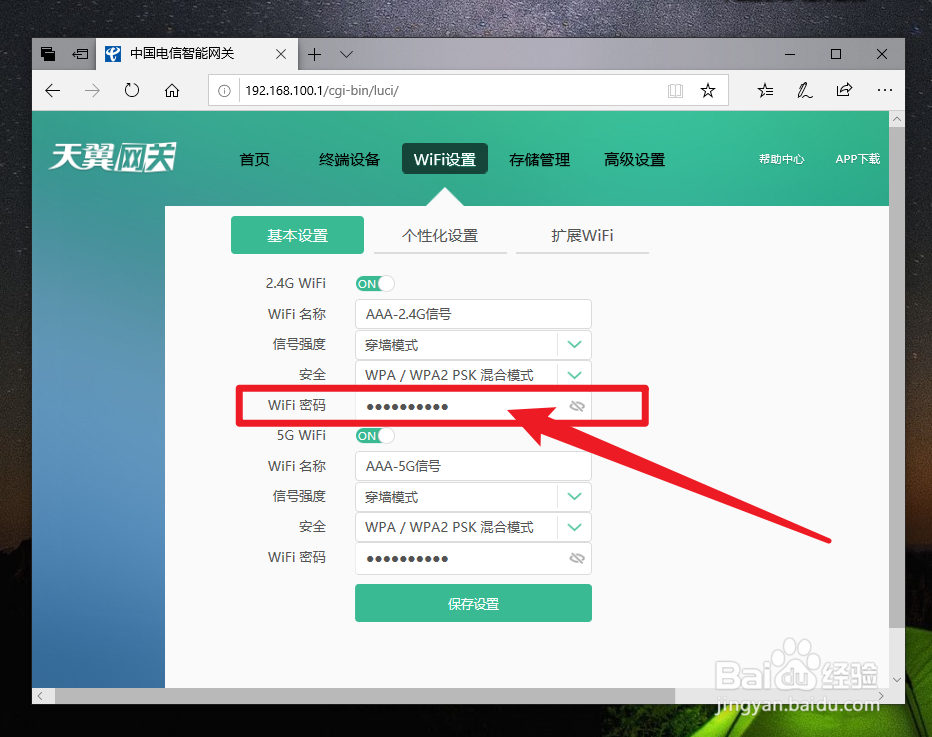This screenshot has width=932, height=737.
Task: Refresh the router admin page
Action: [131, 90]
